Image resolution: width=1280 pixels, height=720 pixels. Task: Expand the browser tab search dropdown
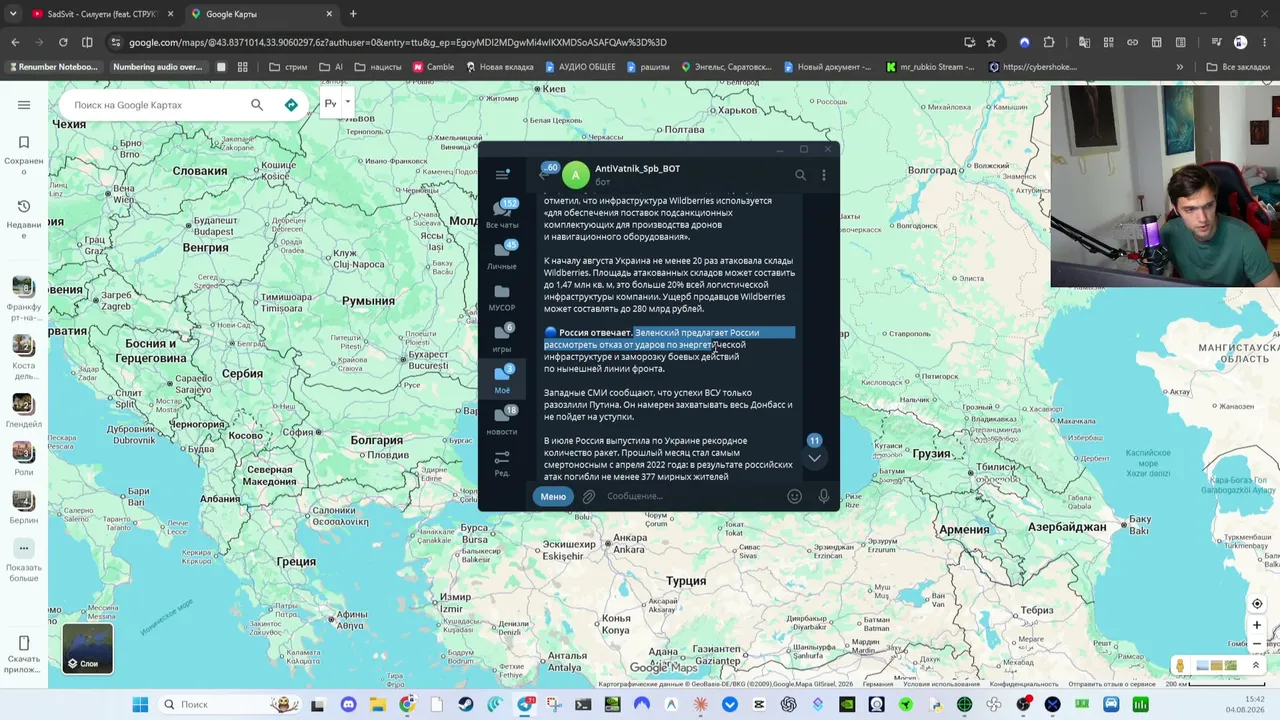tap(12, 14)
